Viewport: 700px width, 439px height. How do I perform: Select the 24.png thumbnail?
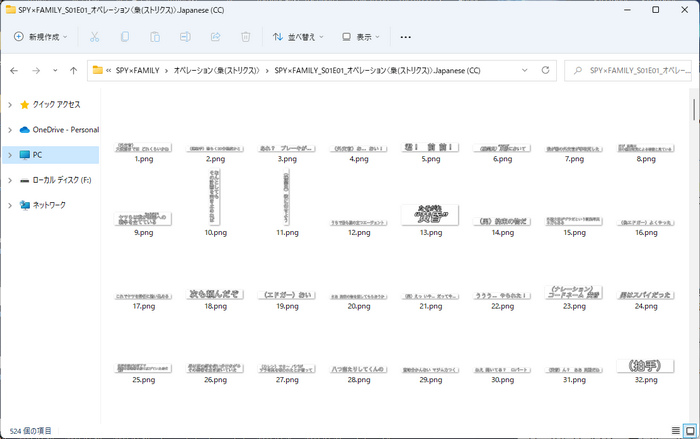click(x=646, y=295)
